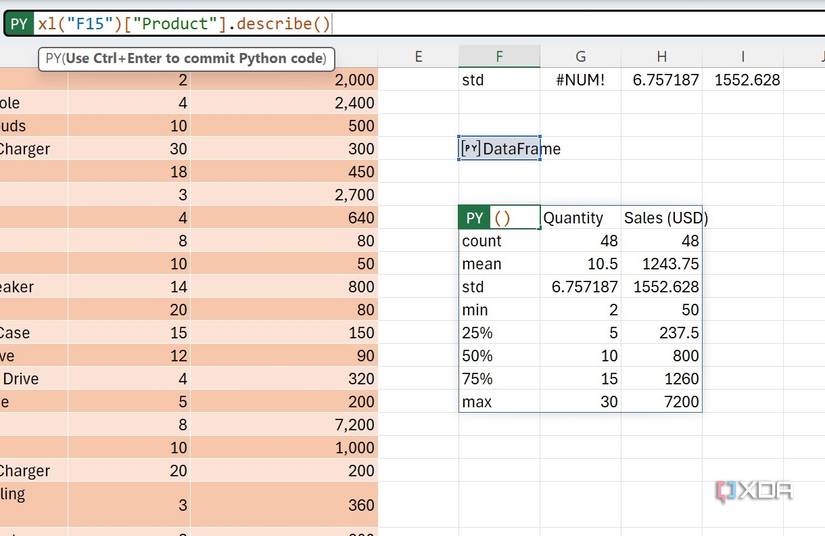The image size is (825, 536).
Task: Click the max Quantity value 30
Action: click(580, 401)
